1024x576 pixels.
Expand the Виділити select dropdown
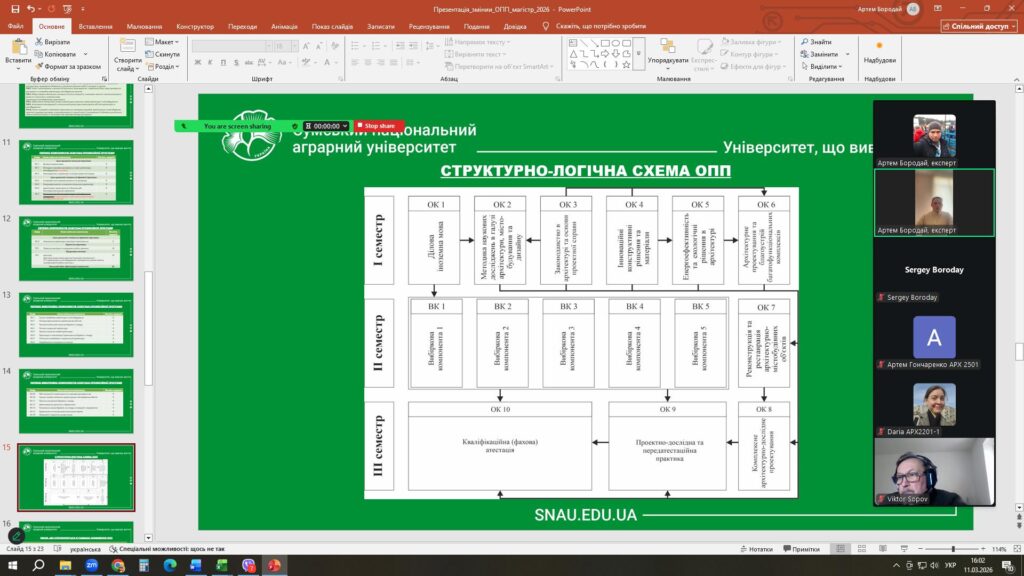point(825,66)
